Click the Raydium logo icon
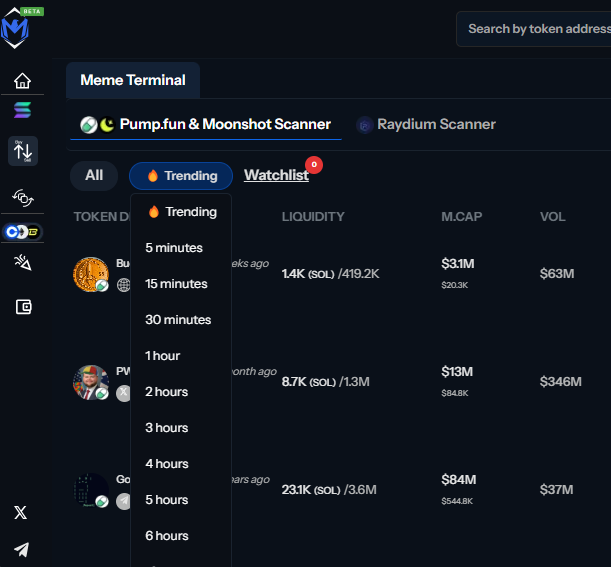This screenshot has width=611, height=567. [x=365, y=125]
